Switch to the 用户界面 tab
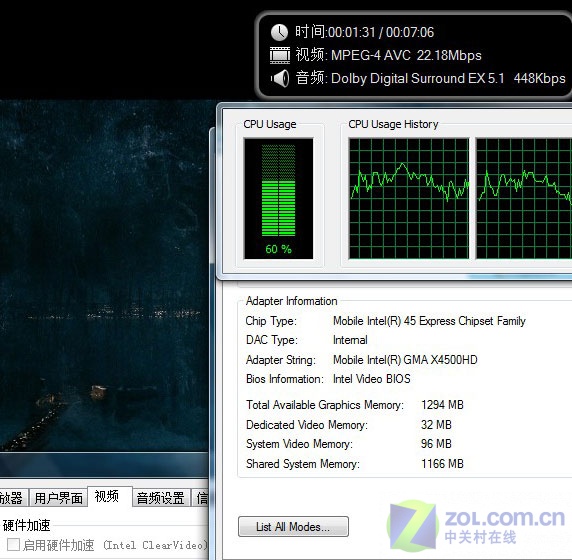The image size is (572, 560). 58,498
